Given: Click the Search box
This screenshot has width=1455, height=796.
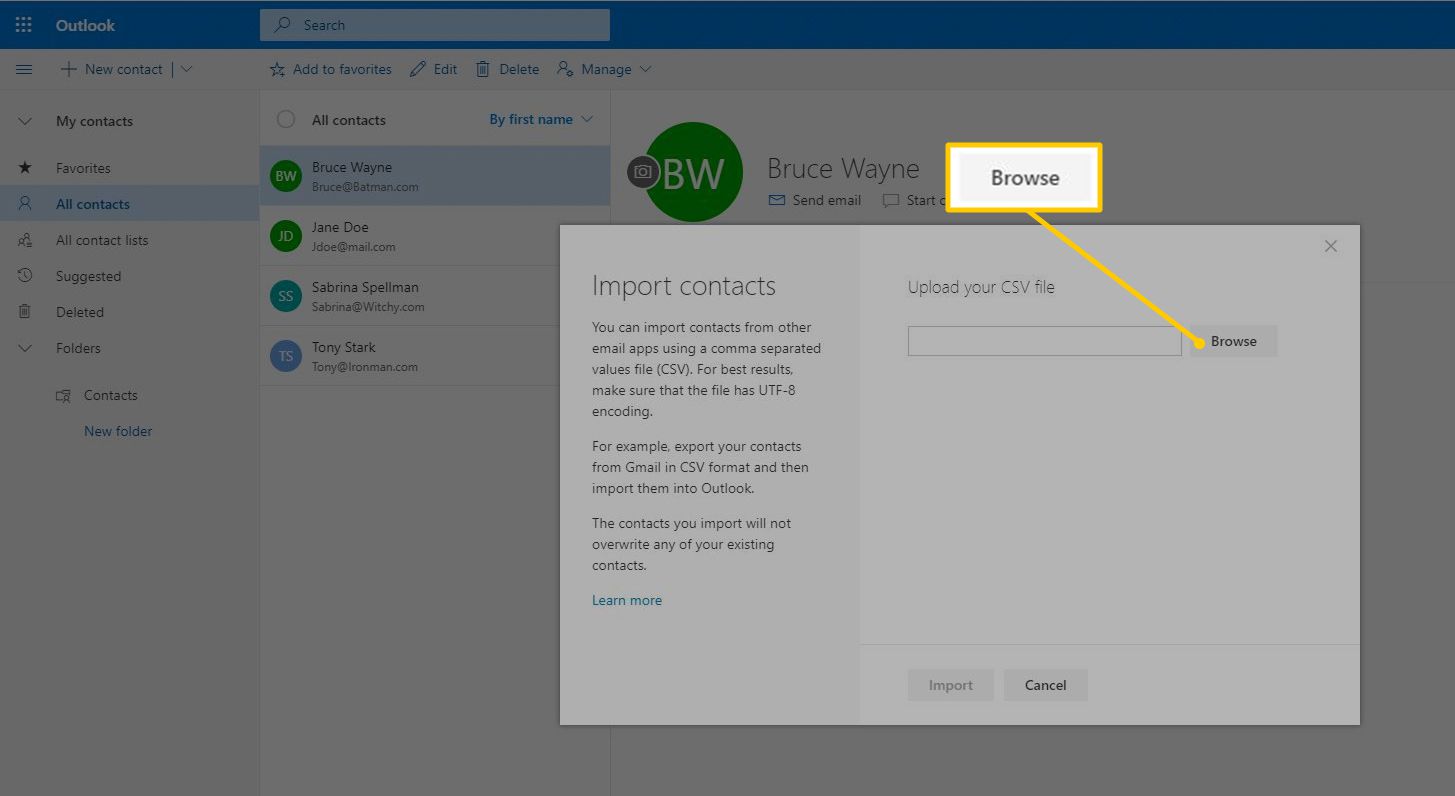Looking at the screenshot, I should [x=435, y=25].
